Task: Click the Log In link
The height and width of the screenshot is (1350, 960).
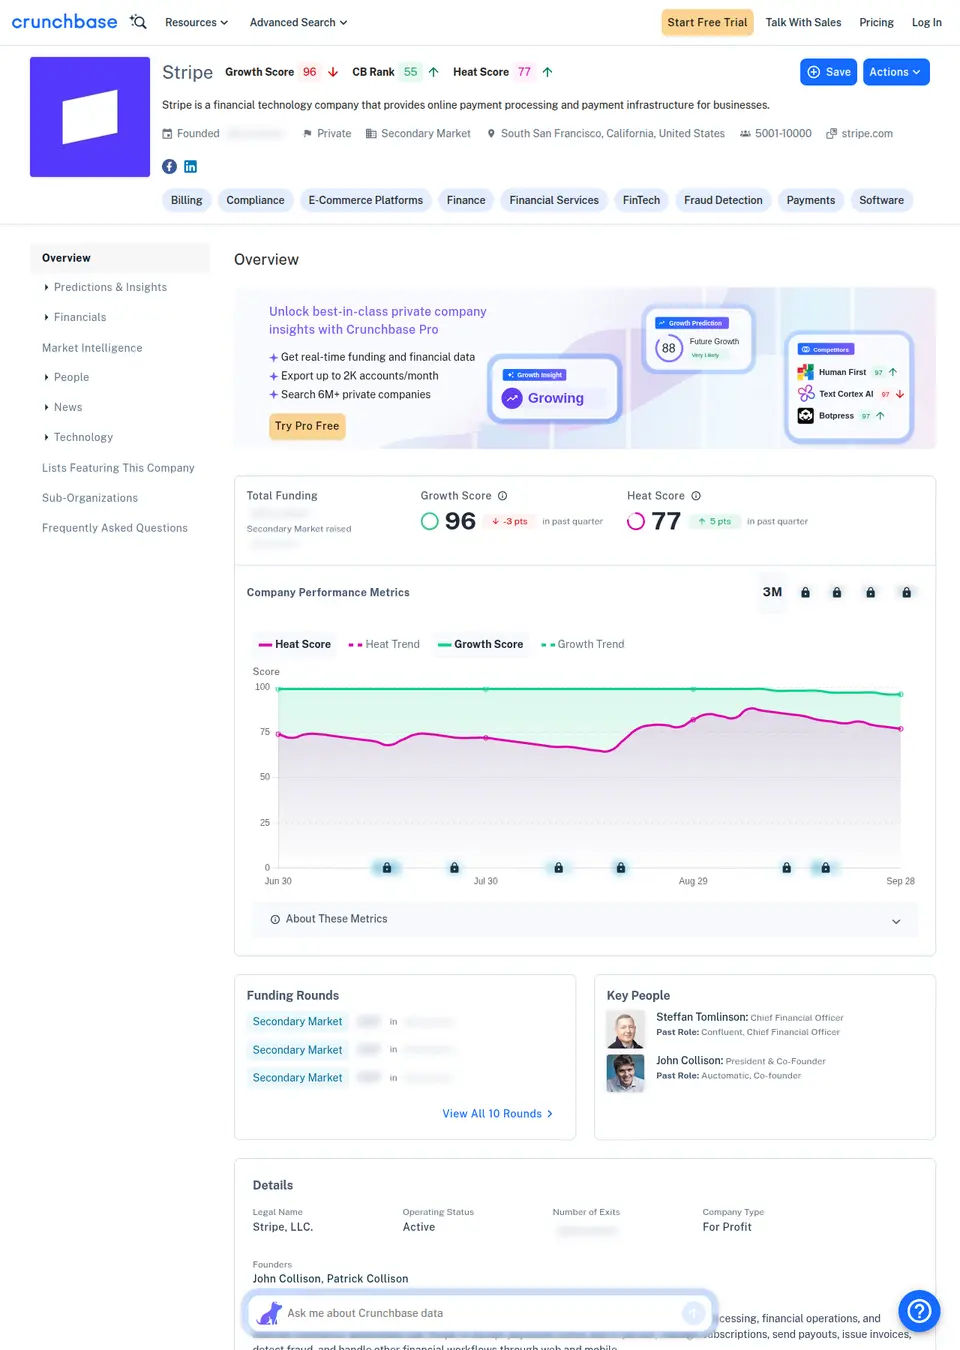Action: [926, 23]
